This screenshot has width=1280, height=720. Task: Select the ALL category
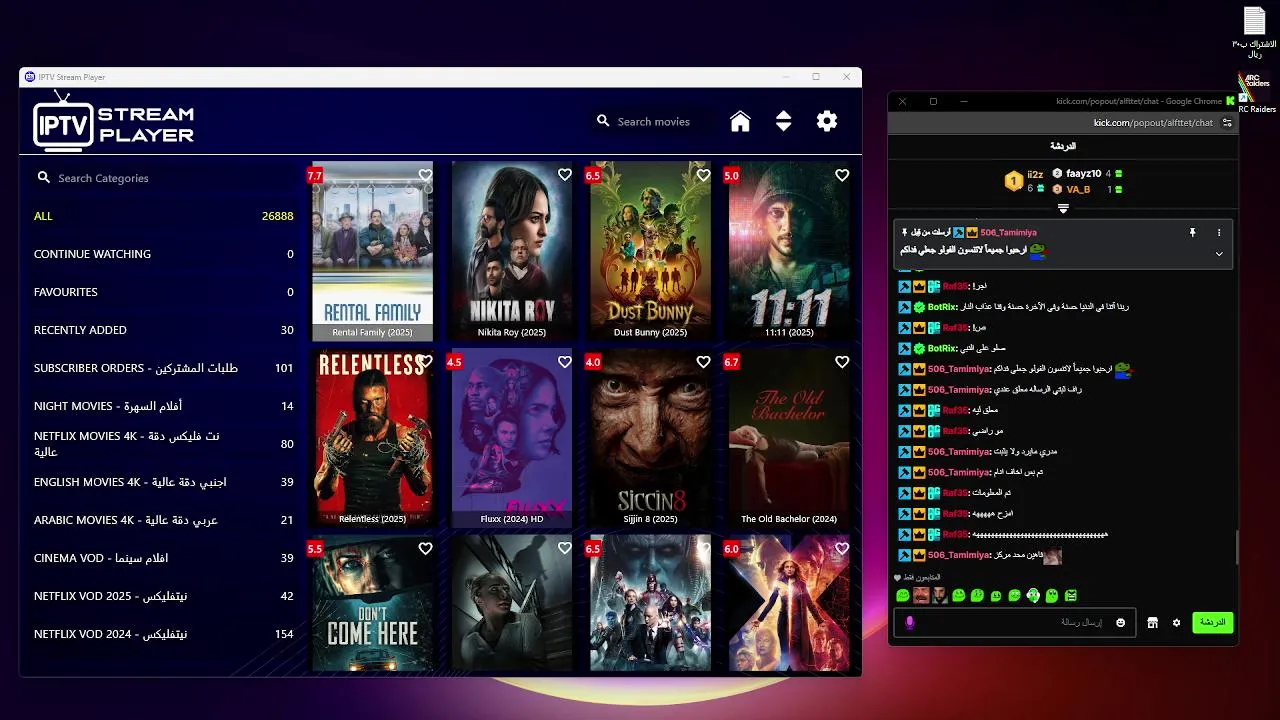coord(164,216)
